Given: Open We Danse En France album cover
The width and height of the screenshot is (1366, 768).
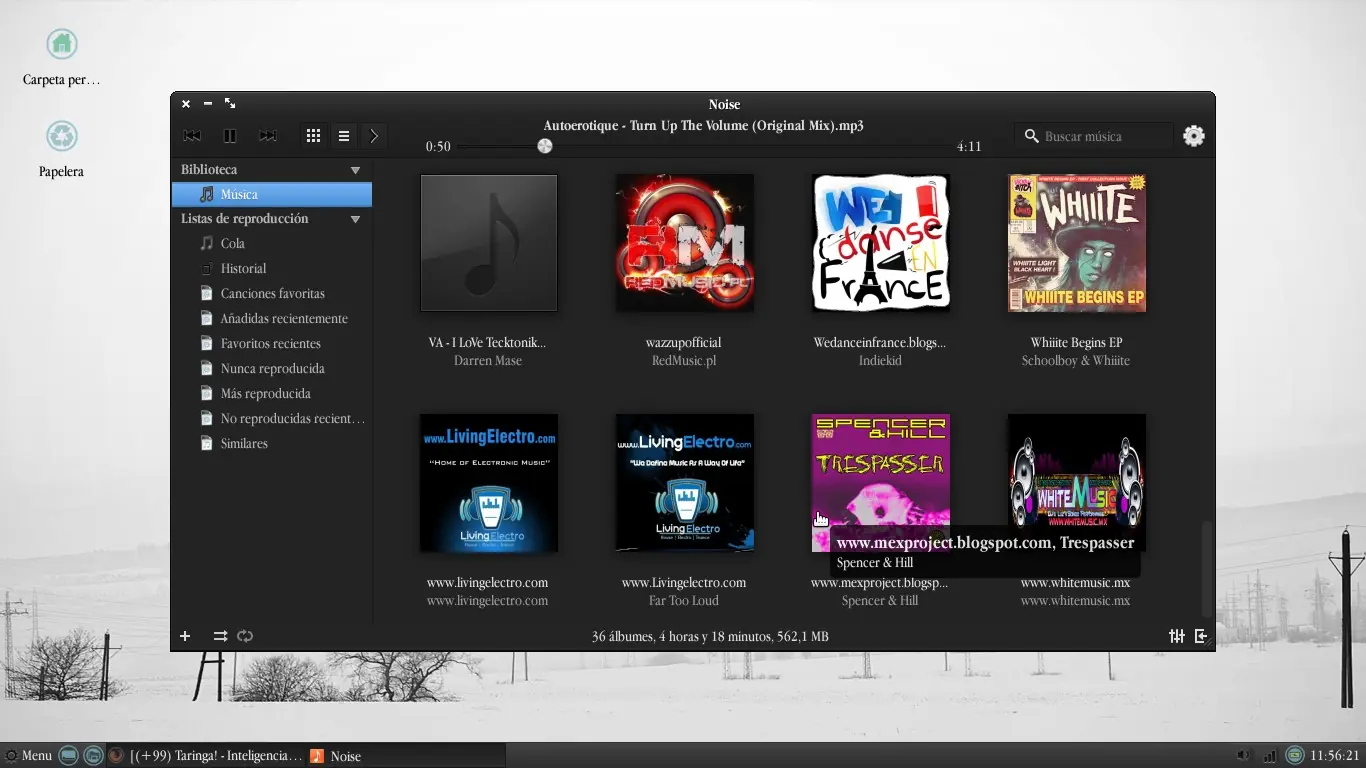Looking at the screenshot, I should point(881,243).
